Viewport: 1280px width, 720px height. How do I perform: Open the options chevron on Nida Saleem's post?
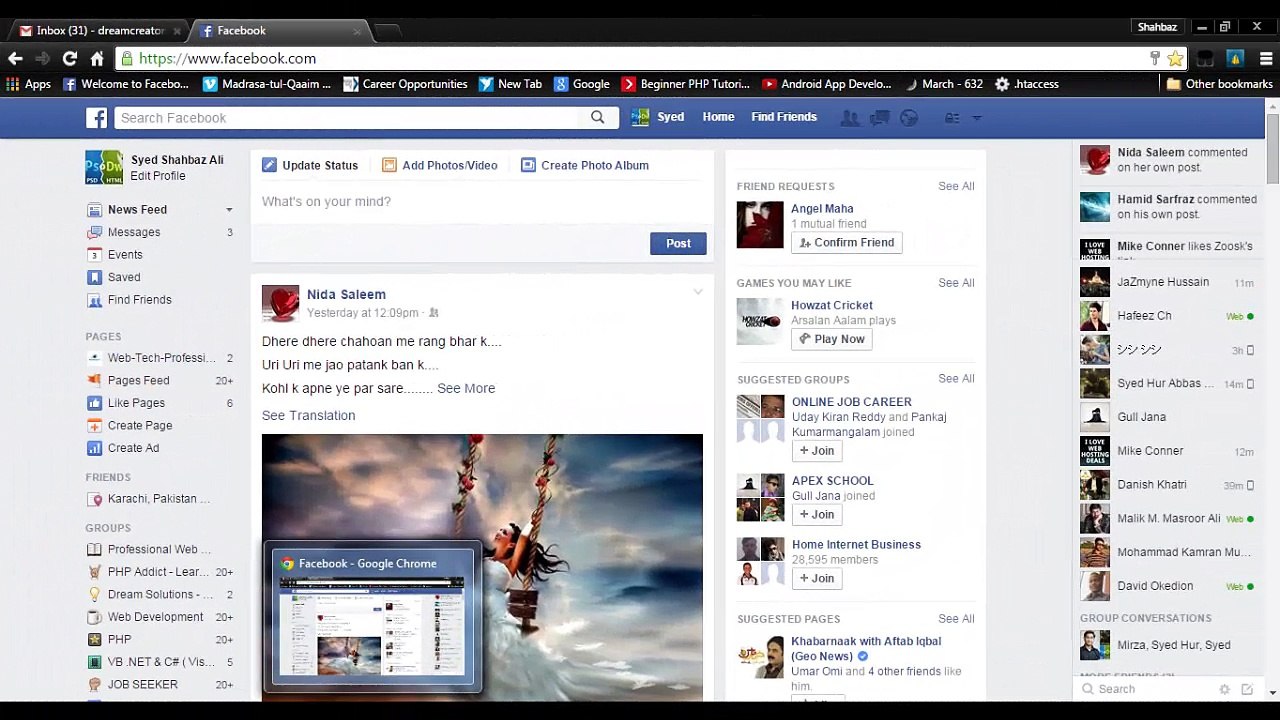point(698,292)
